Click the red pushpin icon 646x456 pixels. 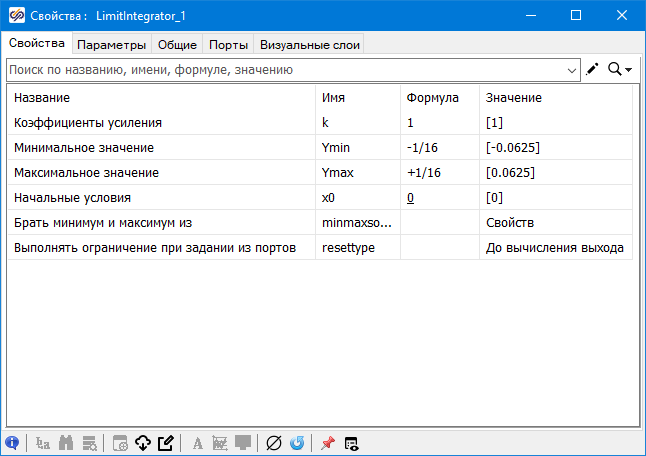click(x=328, y=443)
